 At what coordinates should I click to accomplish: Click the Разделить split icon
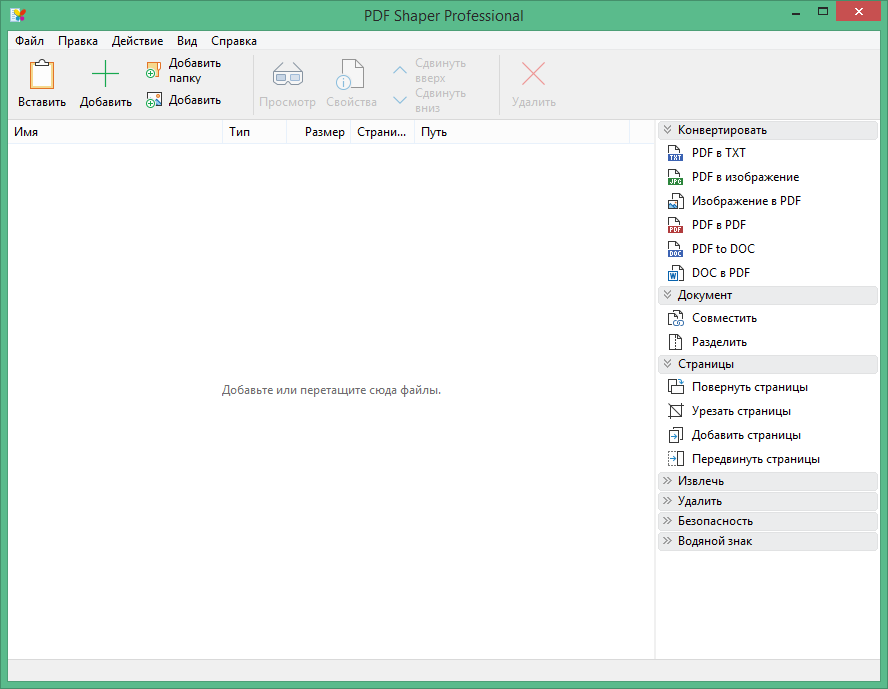pyautogui.click(x=675, y=342)
